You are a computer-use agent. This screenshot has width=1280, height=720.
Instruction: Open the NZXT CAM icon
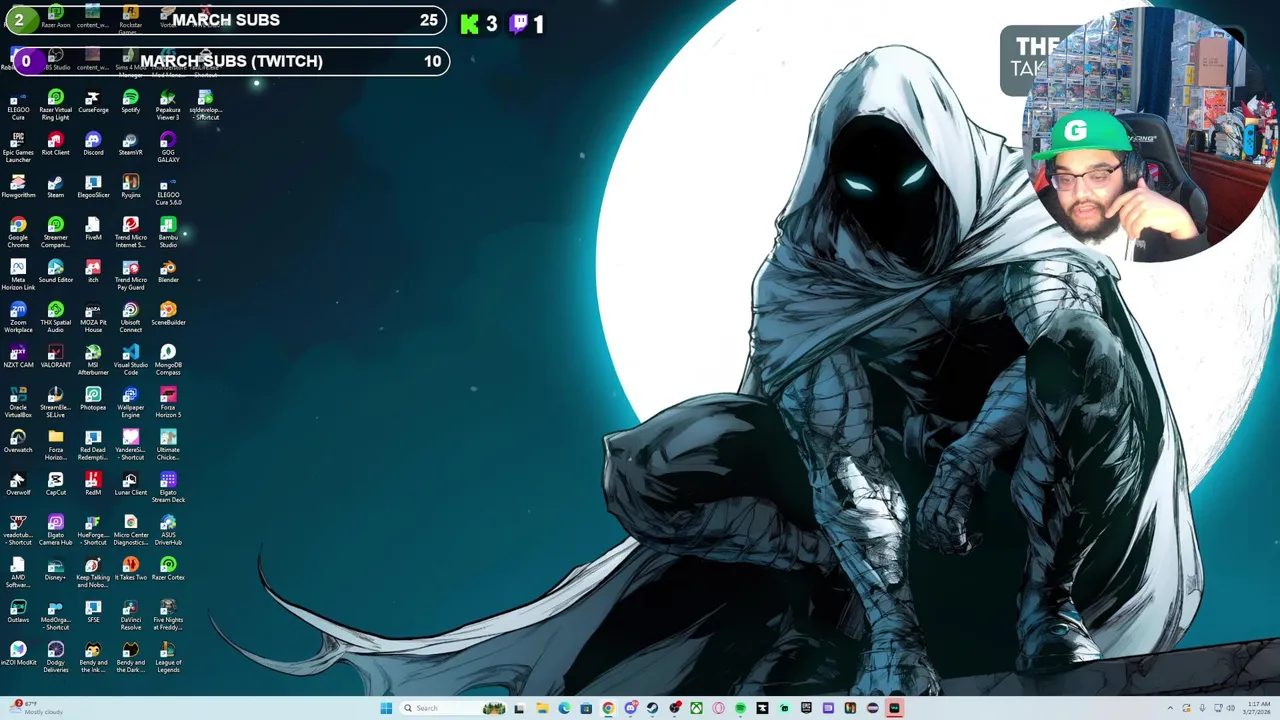[x=18, y=357]
